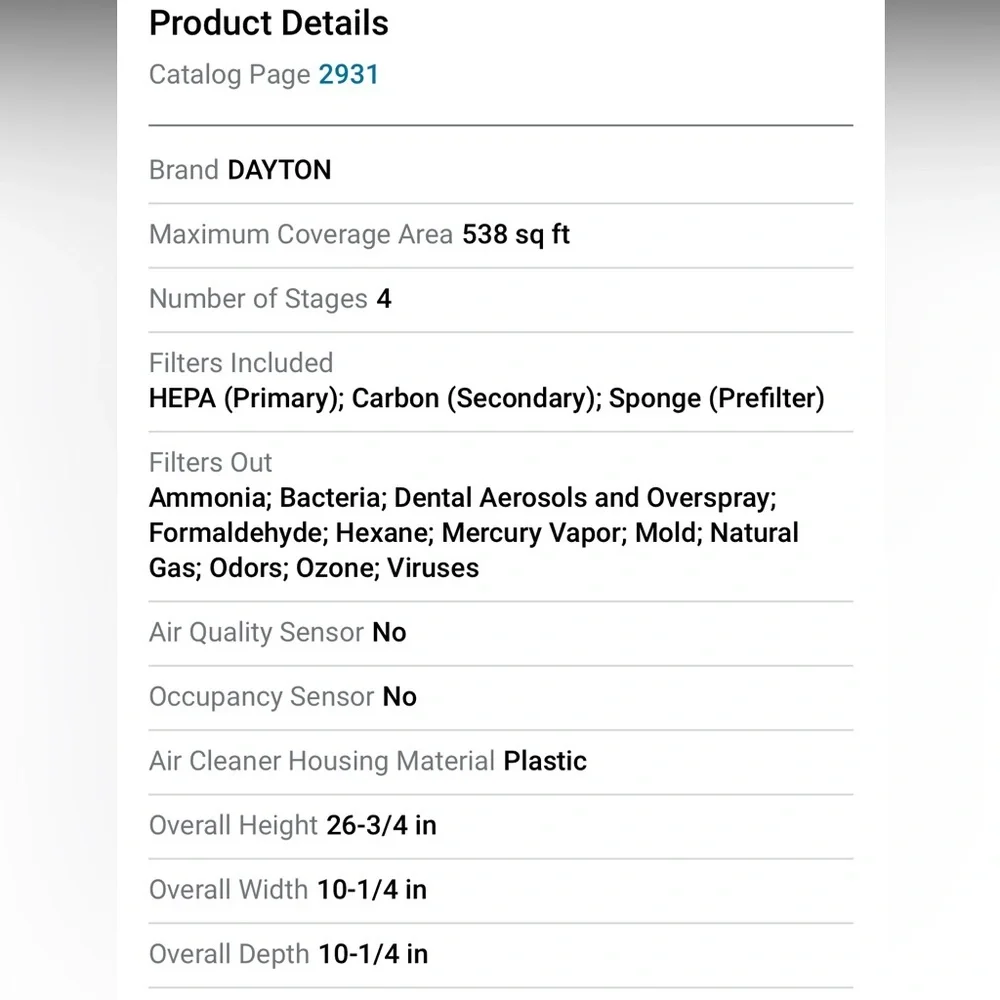
Task: Click the Air Quality Sensor row
Action: coord(501,633)
